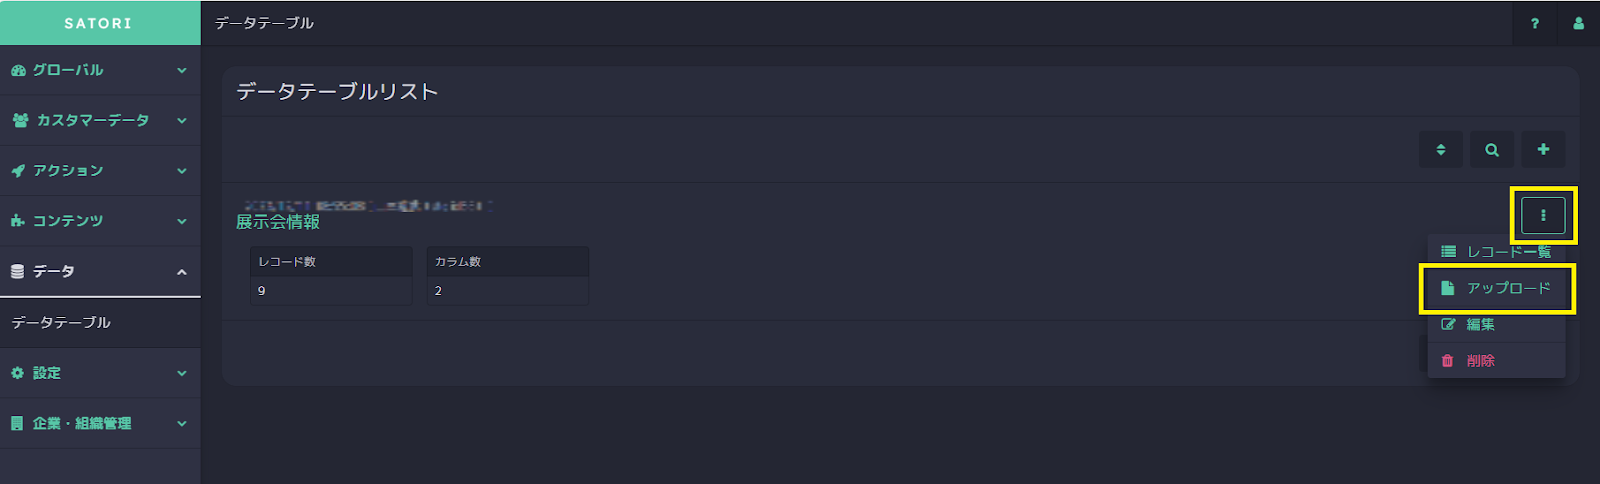Select レコード一覧 from the context menu

[1496, 252]
